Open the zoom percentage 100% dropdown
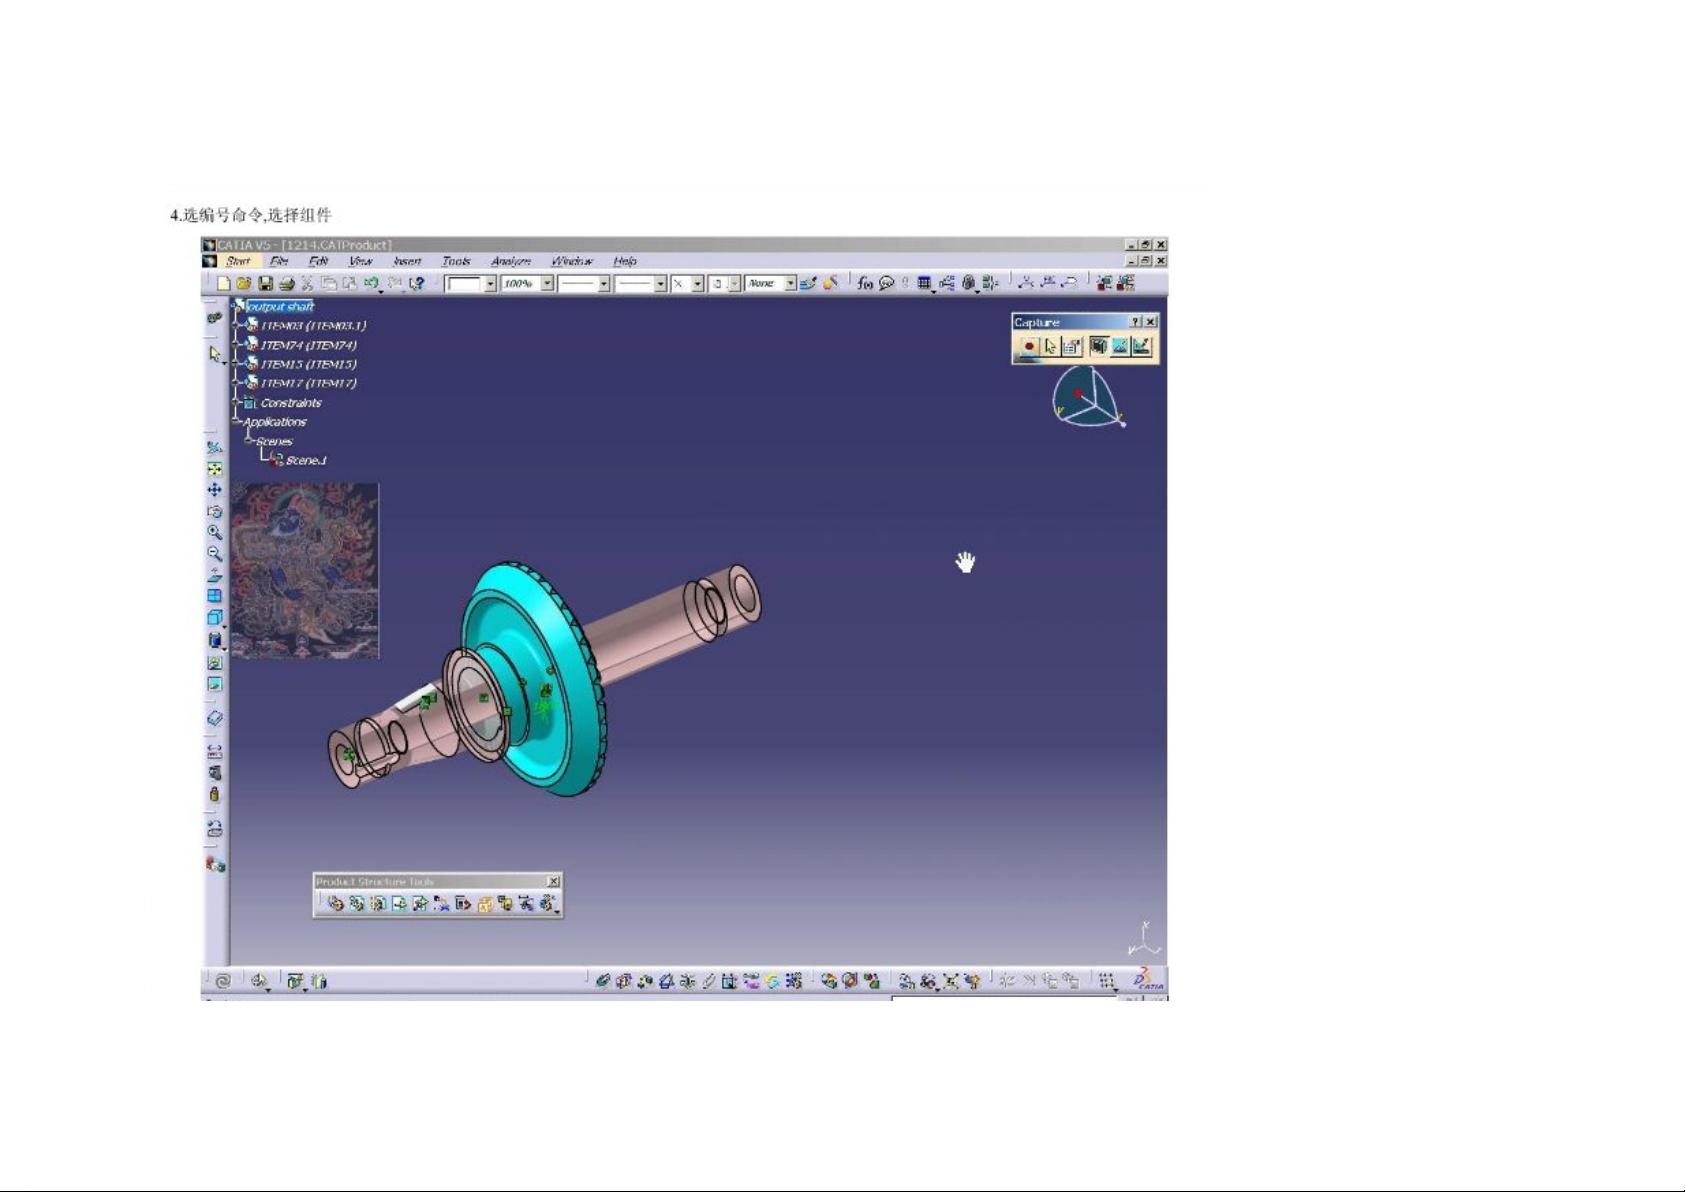Viewport: 1685px width, 1192px height. pyautogui.click(x=547, y=284)
